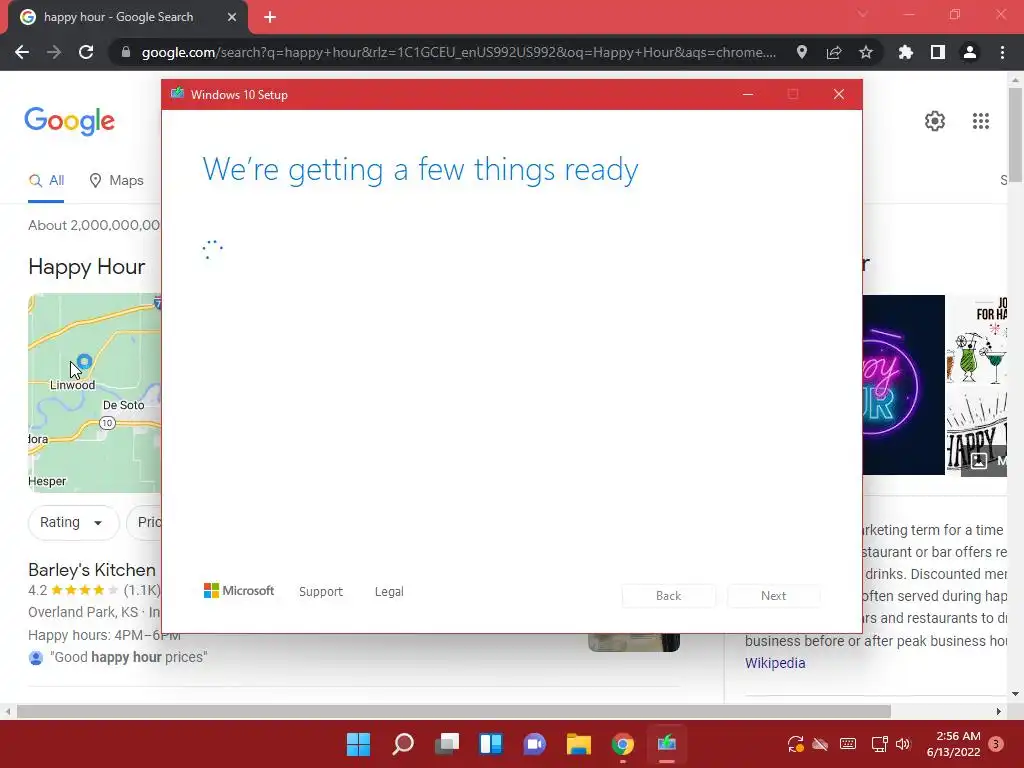The height and width of the screenshot is (768, 1024).
Task: Click Legal in Windows 10 Setup
Action: [x=389, y=592]
